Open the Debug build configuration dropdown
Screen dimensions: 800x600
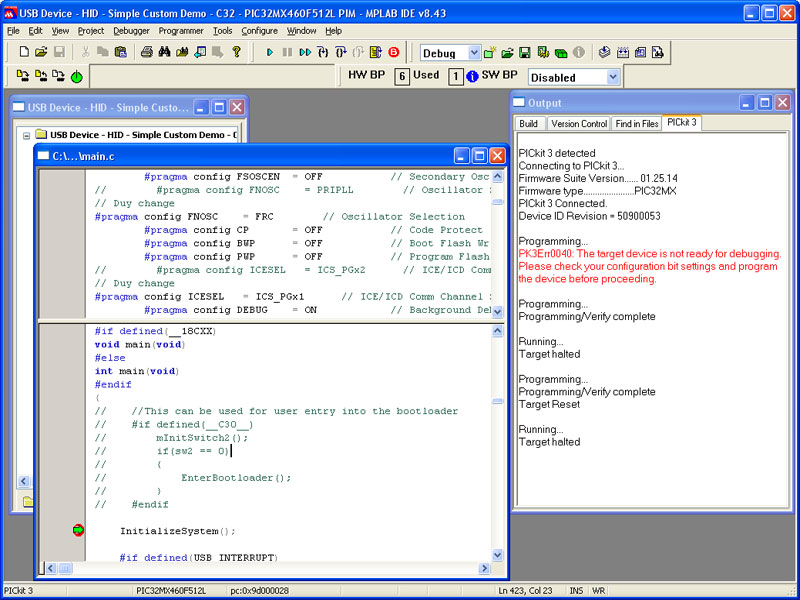pyautogui.click(x=474, y=53)
